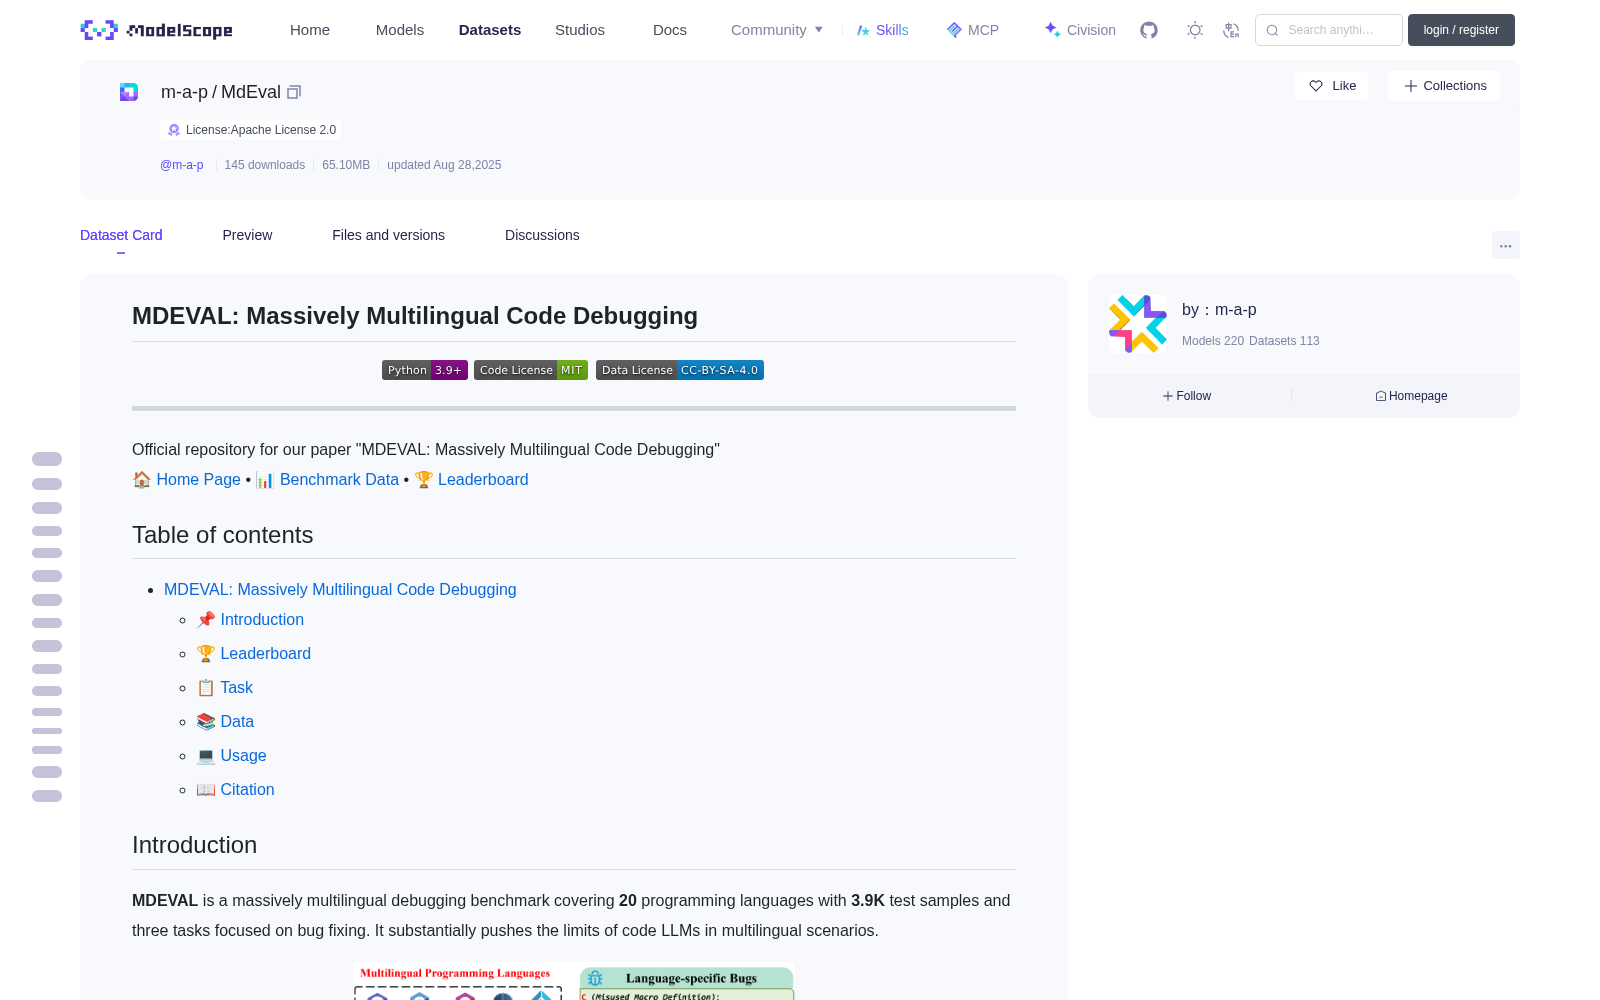Open the Leaderboard link beside the Benchmark Data link
Viewport: 1600px width, 1000px height.
click(483, 480)
